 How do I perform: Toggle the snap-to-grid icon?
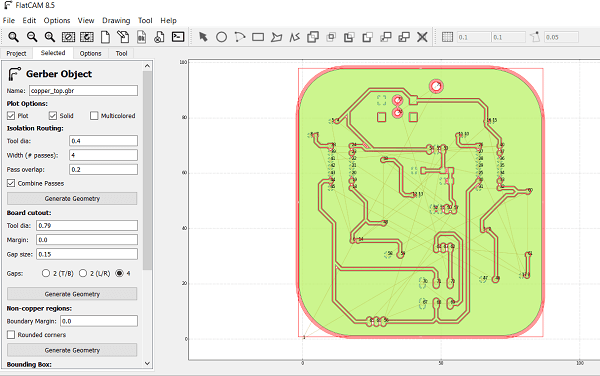coord(447,37)
